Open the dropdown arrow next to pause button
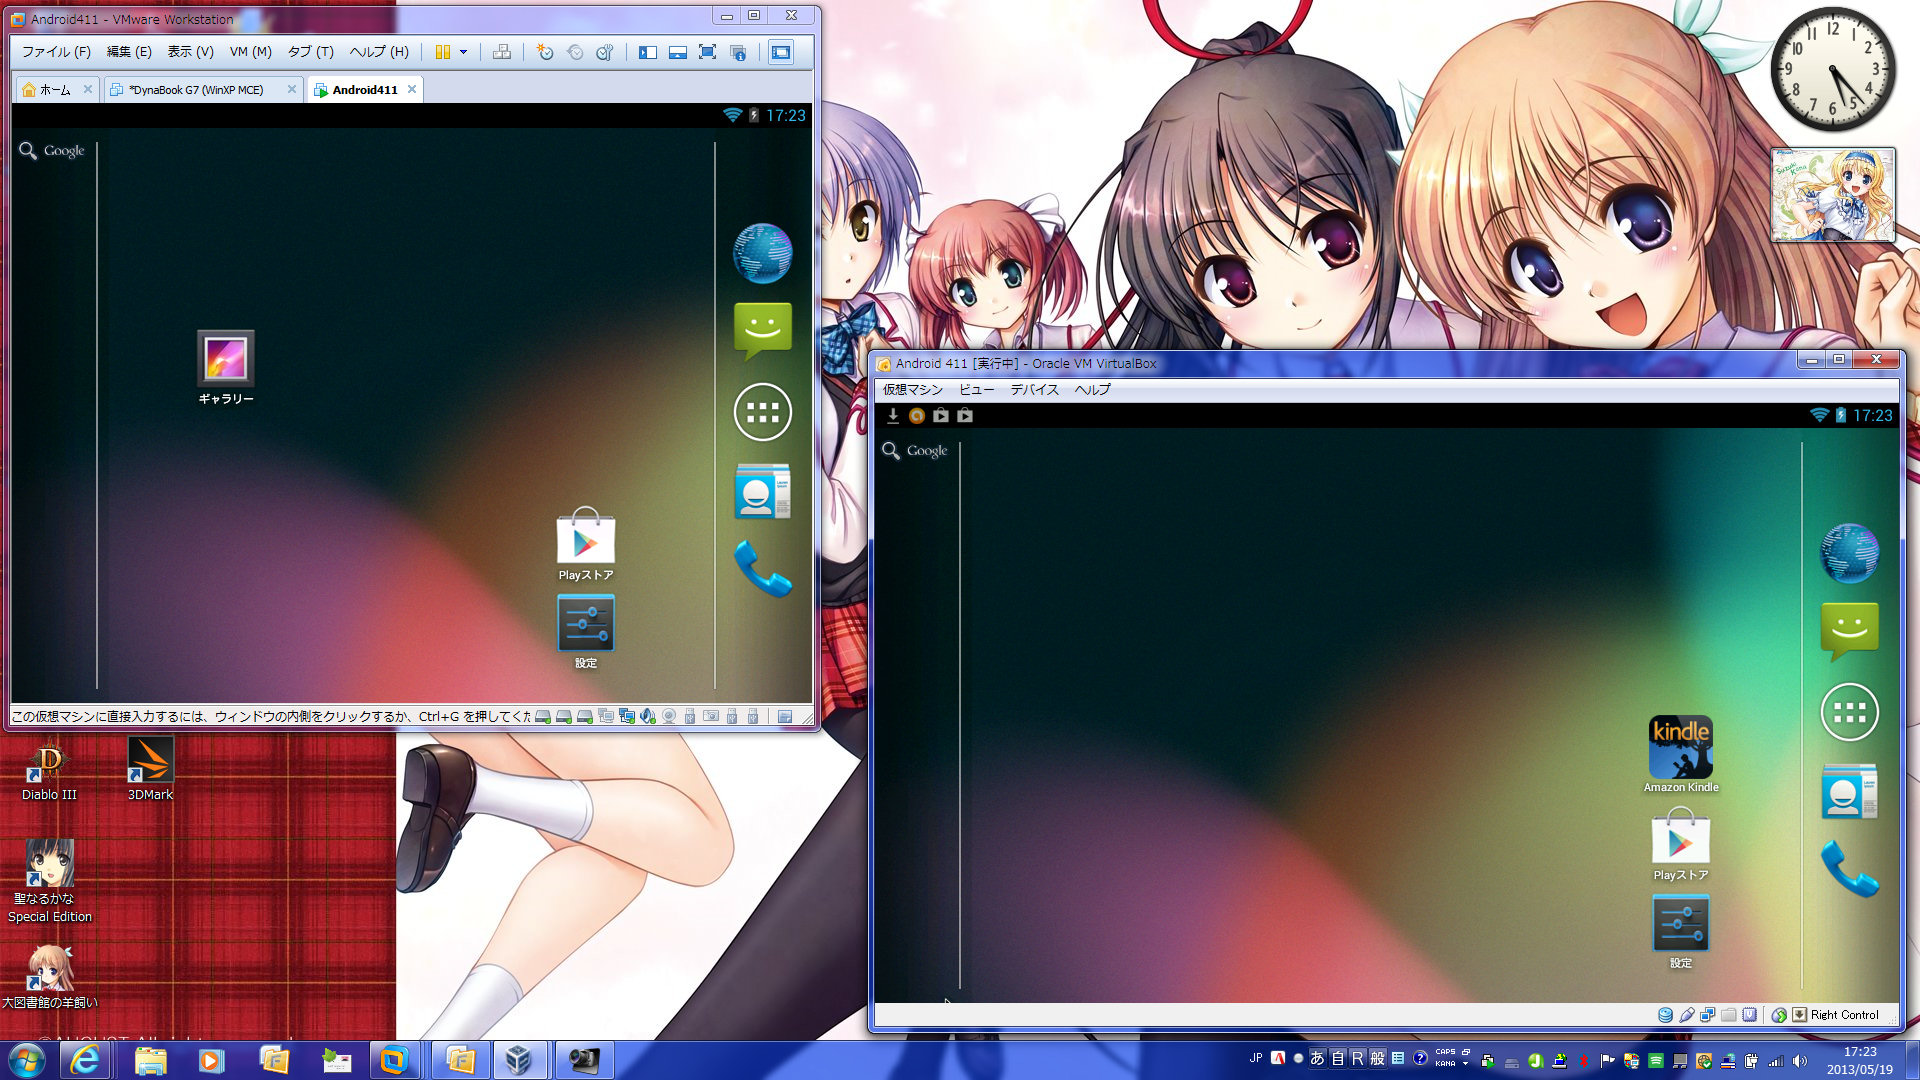The height and width of the screenshot is (1080, 1920). (463, 52)
